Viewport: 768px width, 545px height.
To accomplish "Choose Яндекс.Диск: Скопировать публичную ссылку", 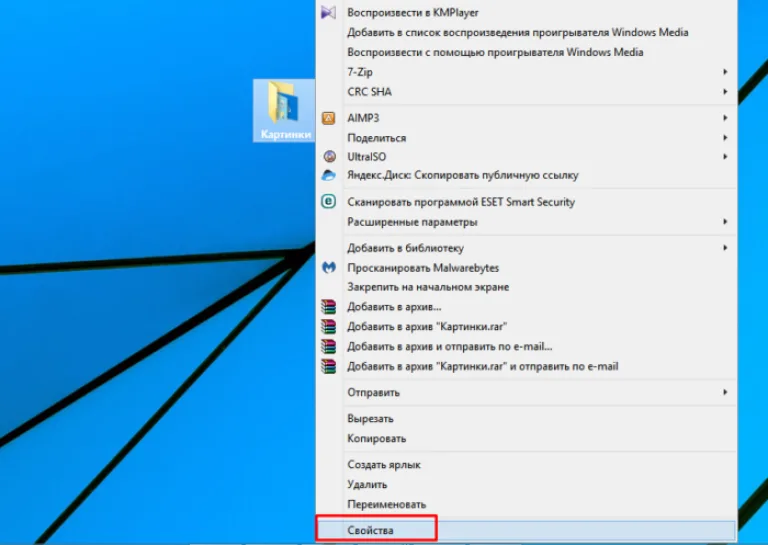I will coord(526,175).
